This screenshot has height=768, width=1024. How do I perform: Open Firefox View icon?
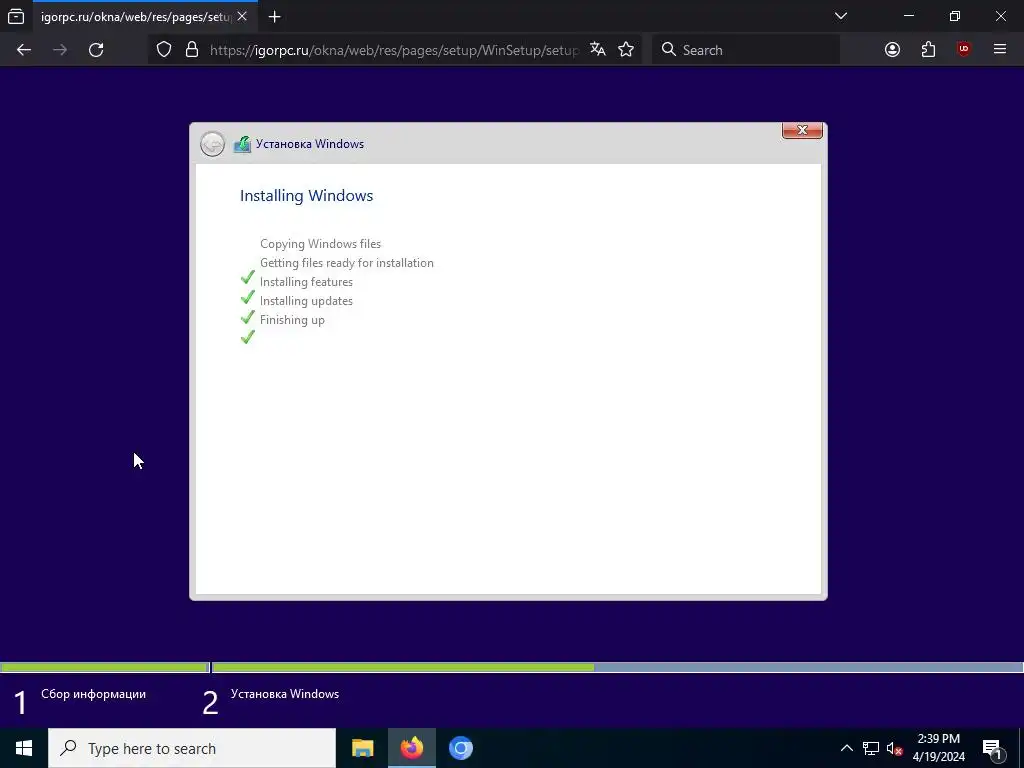point(16,16)
